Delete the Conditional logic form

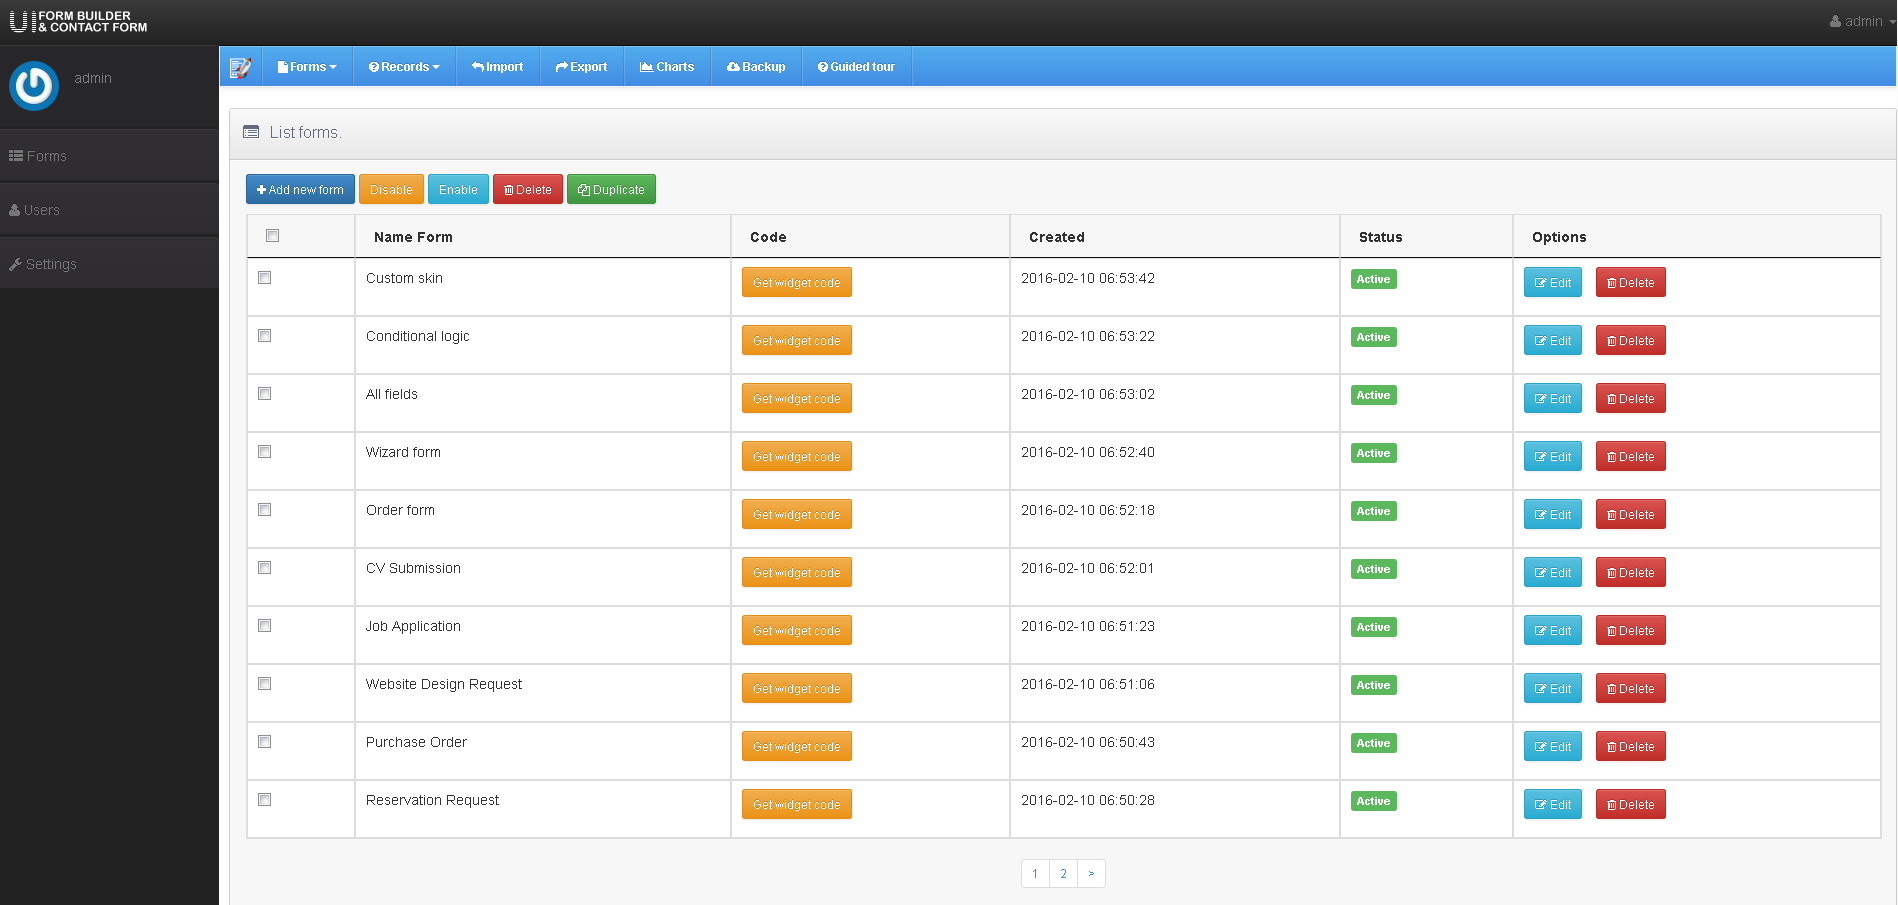pyautogui.click(x=1631, y=341)
